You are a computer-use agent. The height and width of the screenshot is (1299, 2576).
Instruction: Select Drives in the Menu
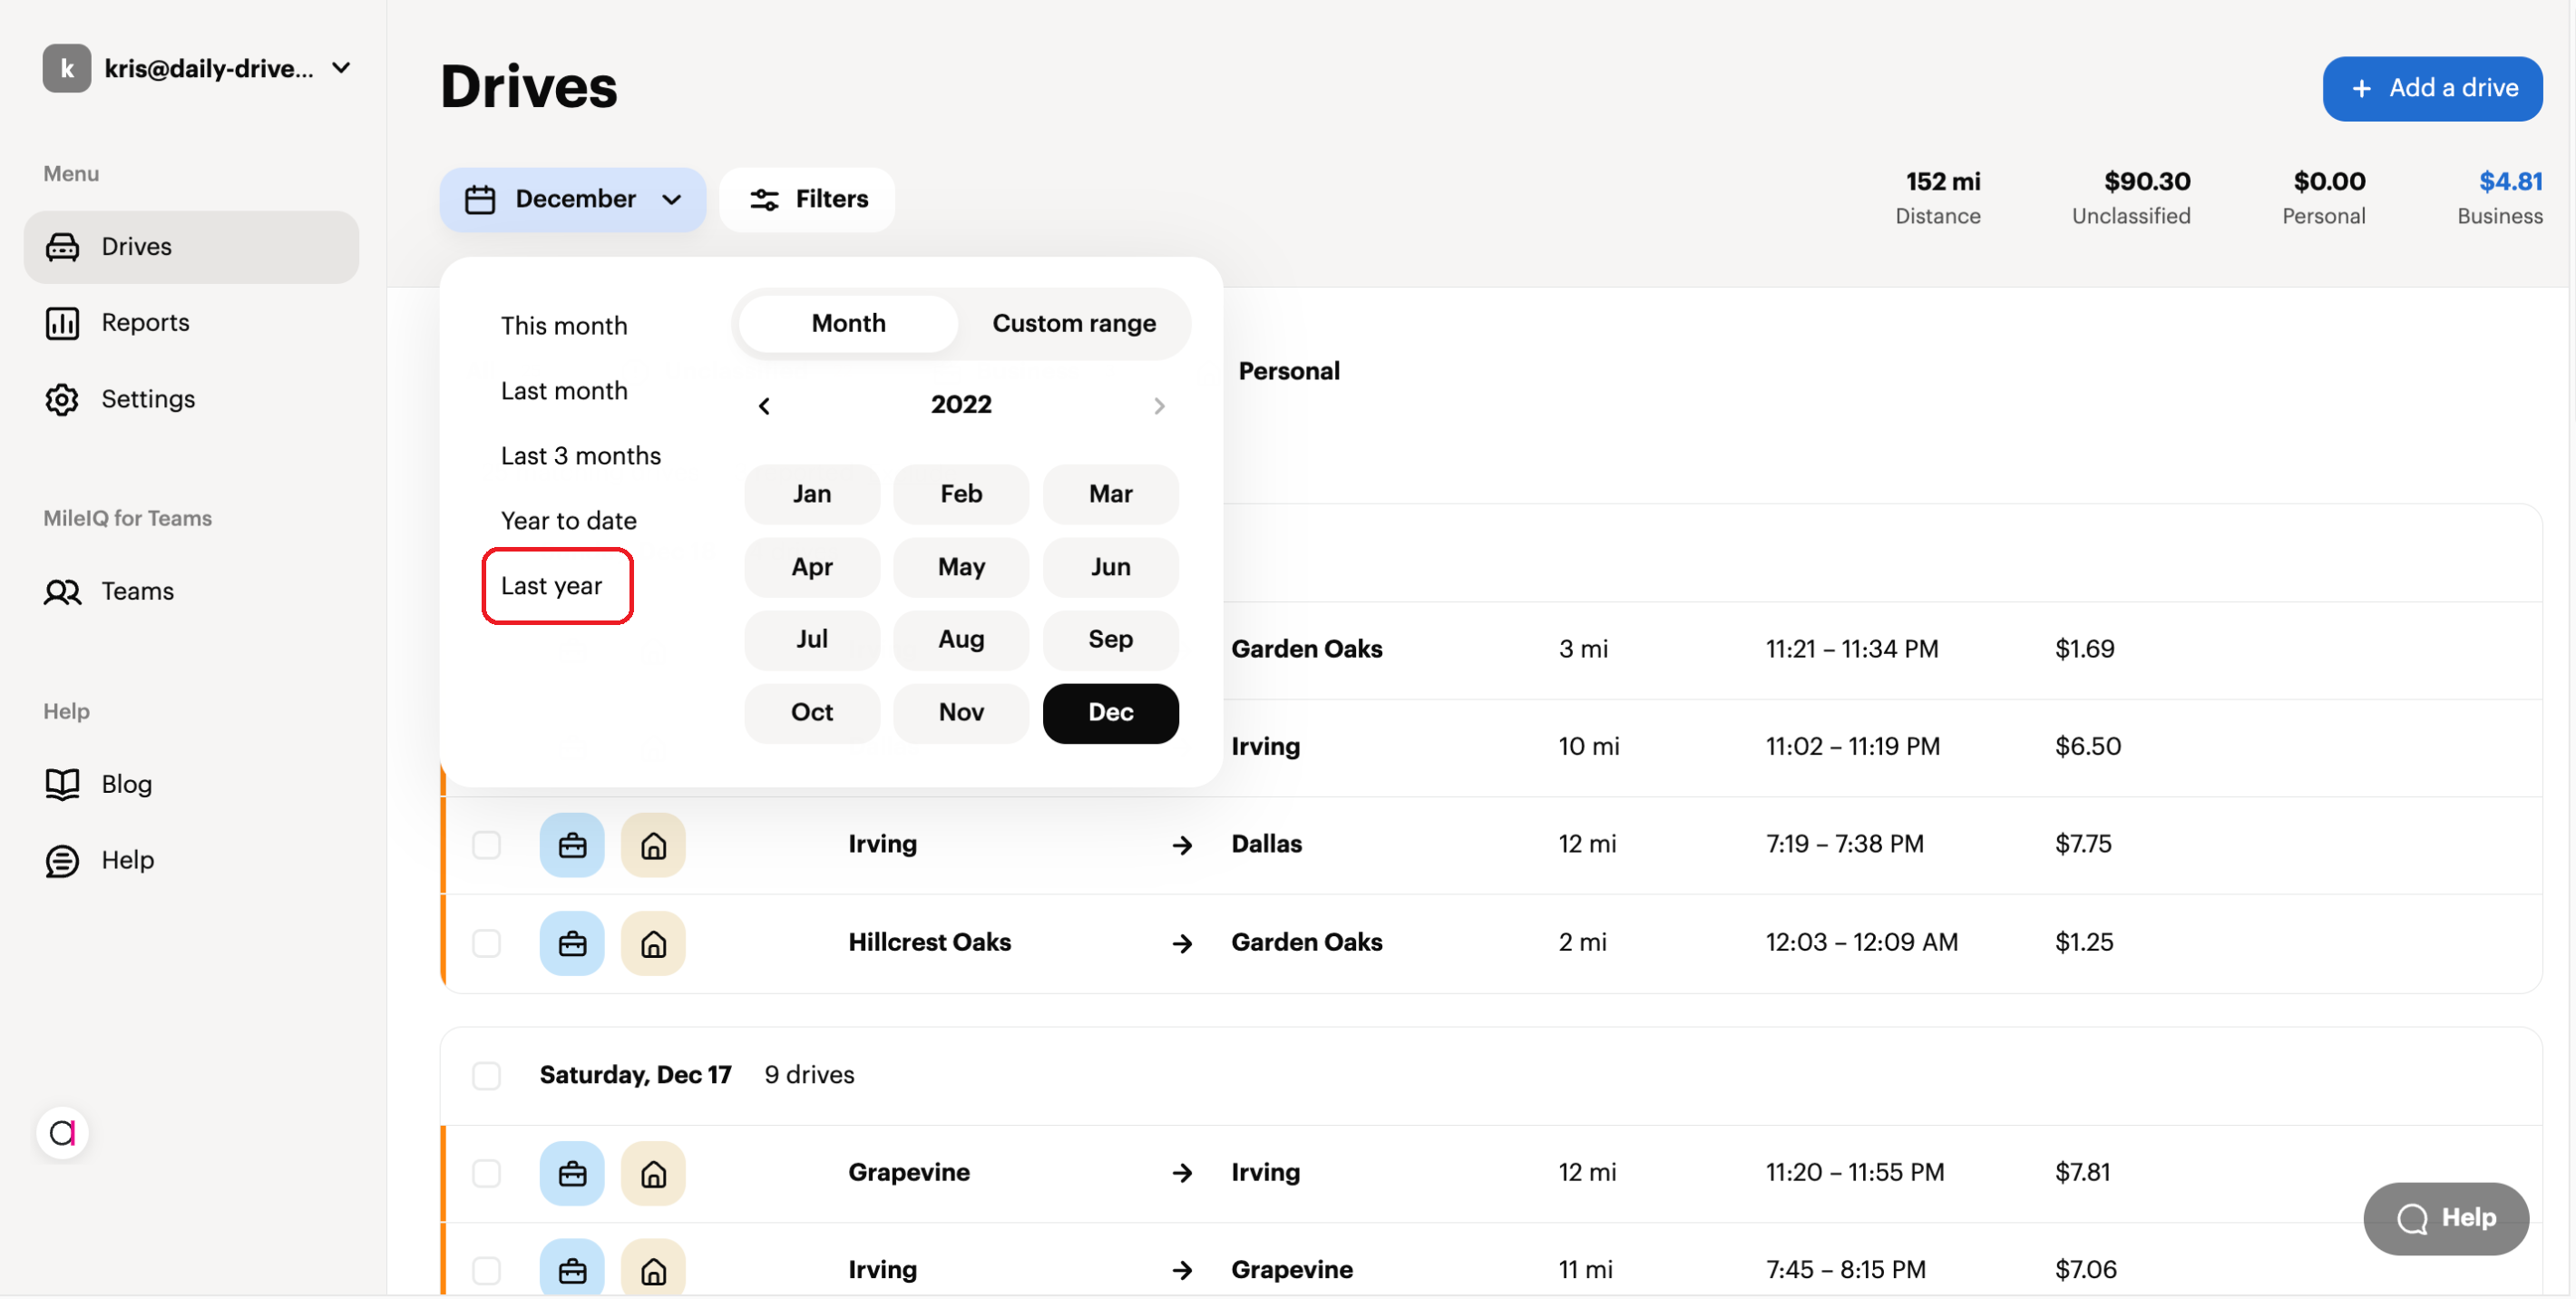point(135,246)
